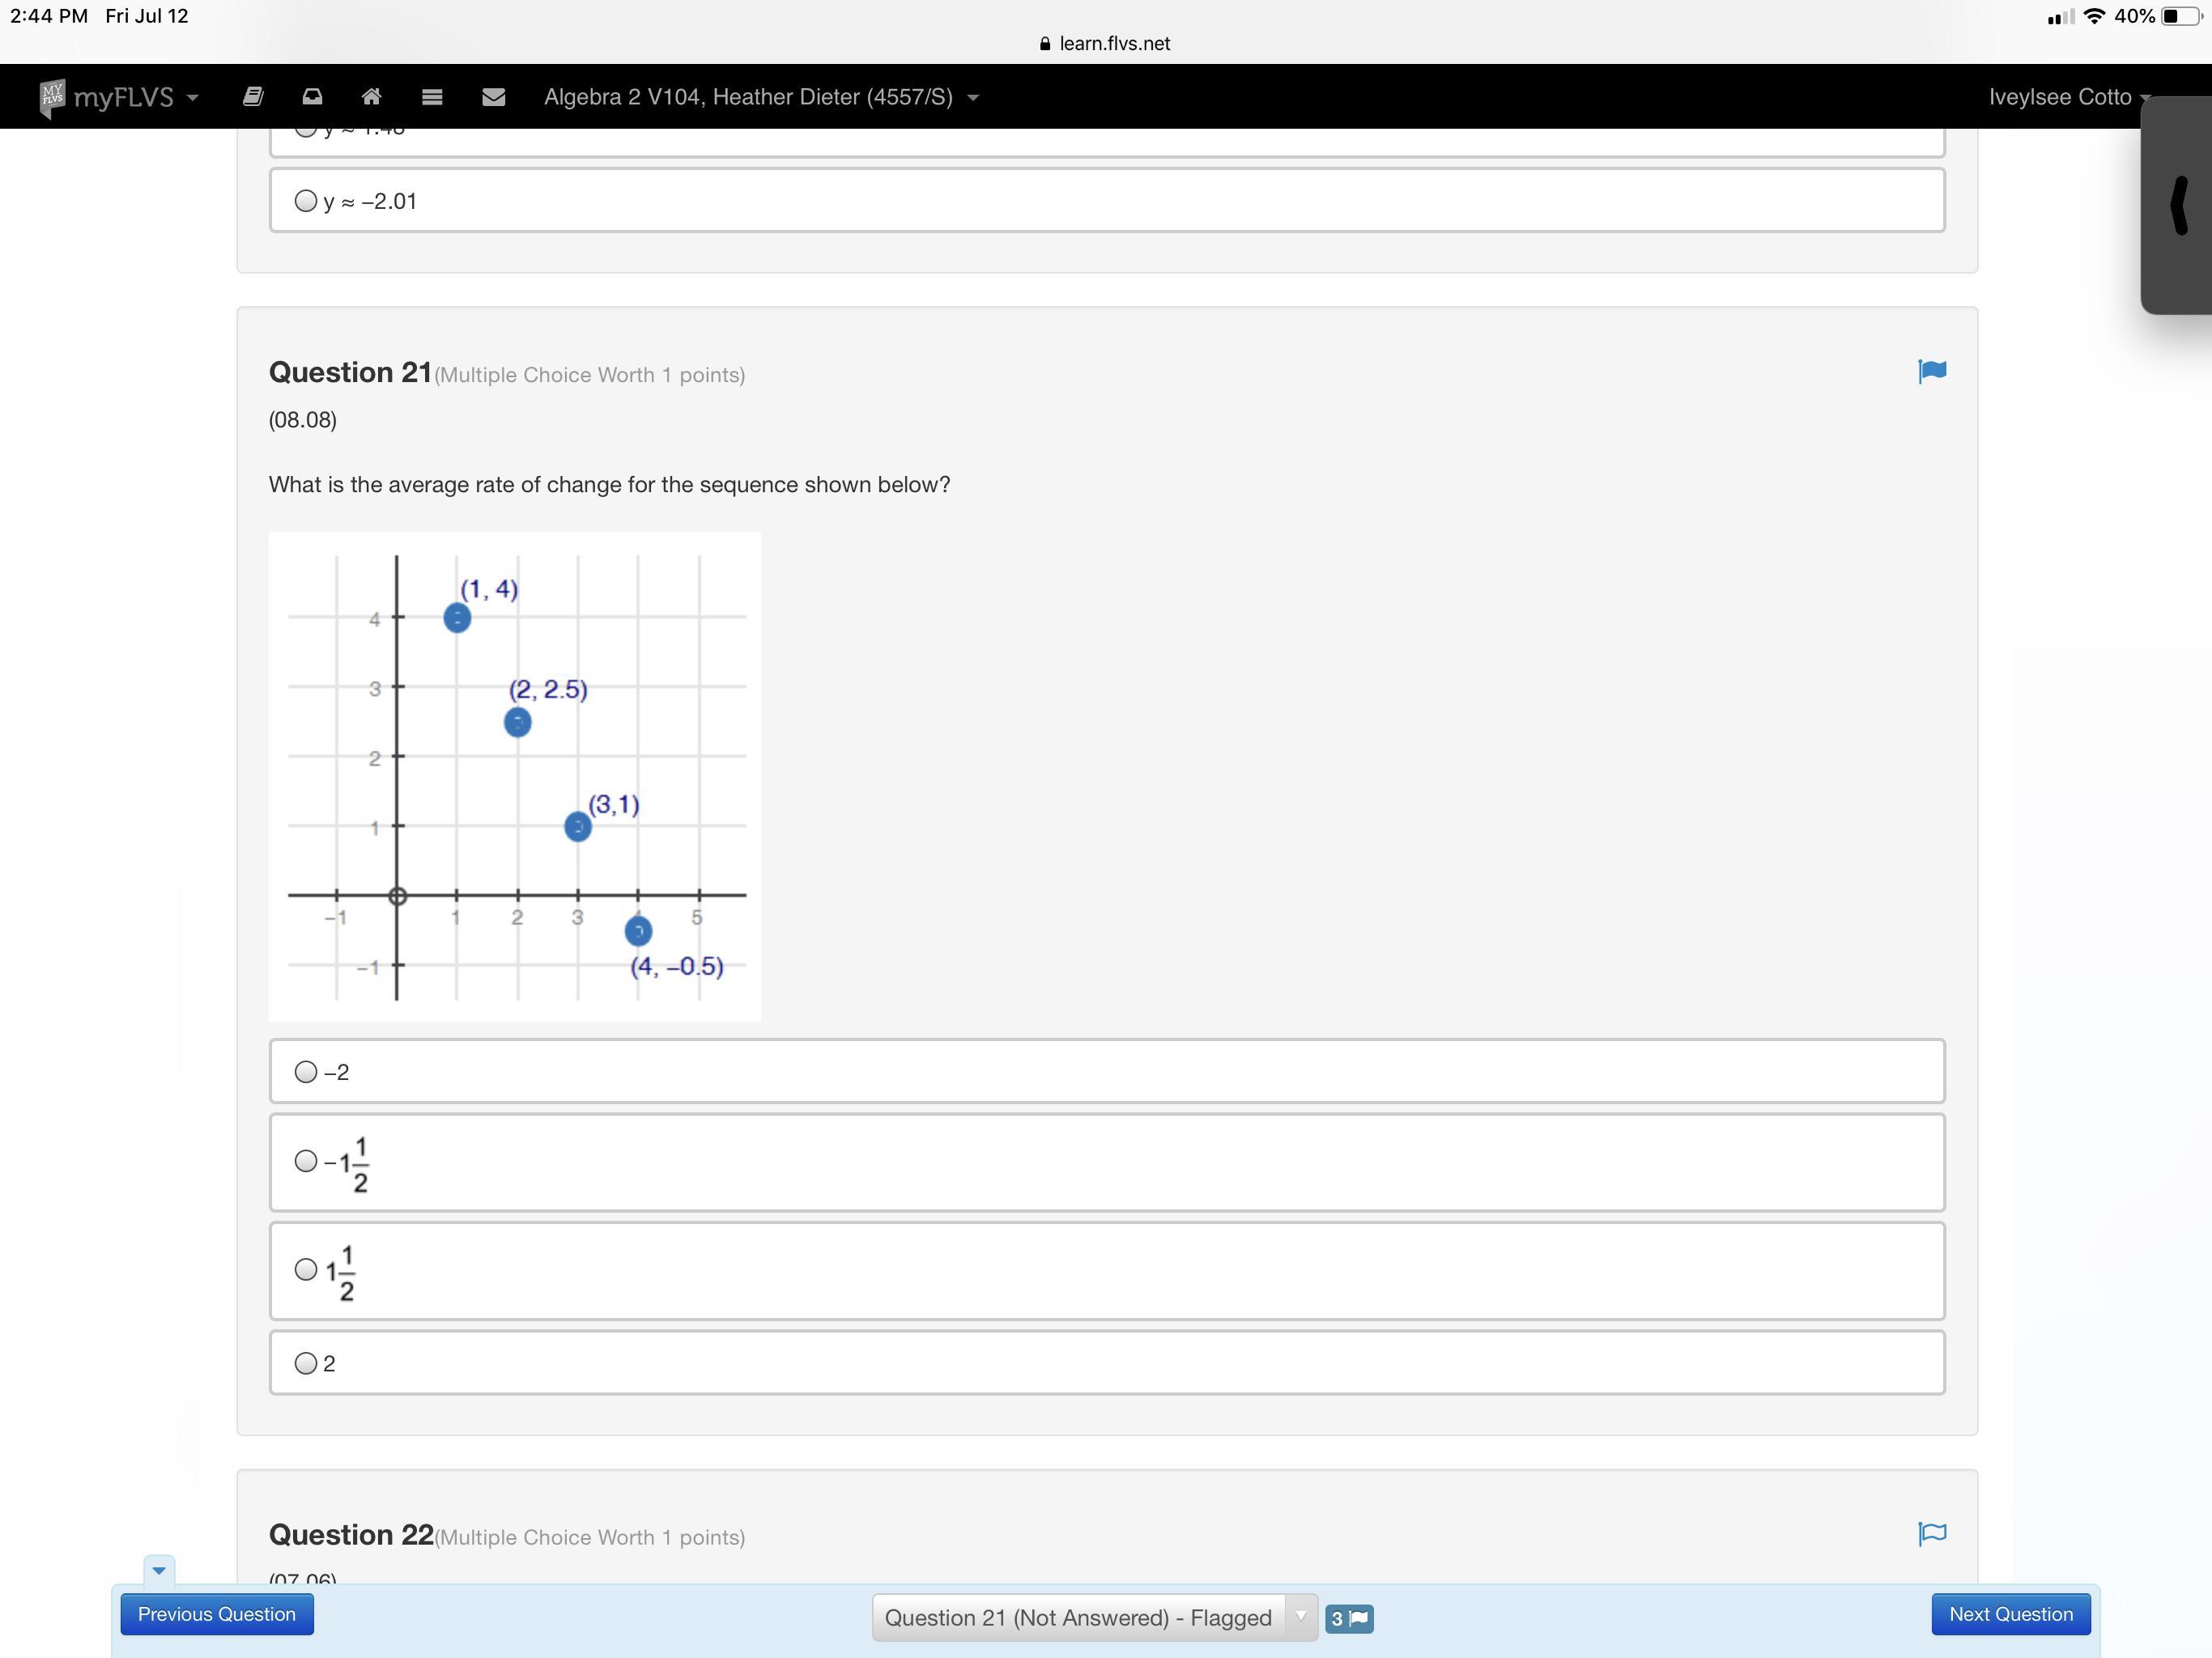Open the gradebook icon in navbar
The image size is (2212, 1658).
pyautogui.click(x=253, y=97)
